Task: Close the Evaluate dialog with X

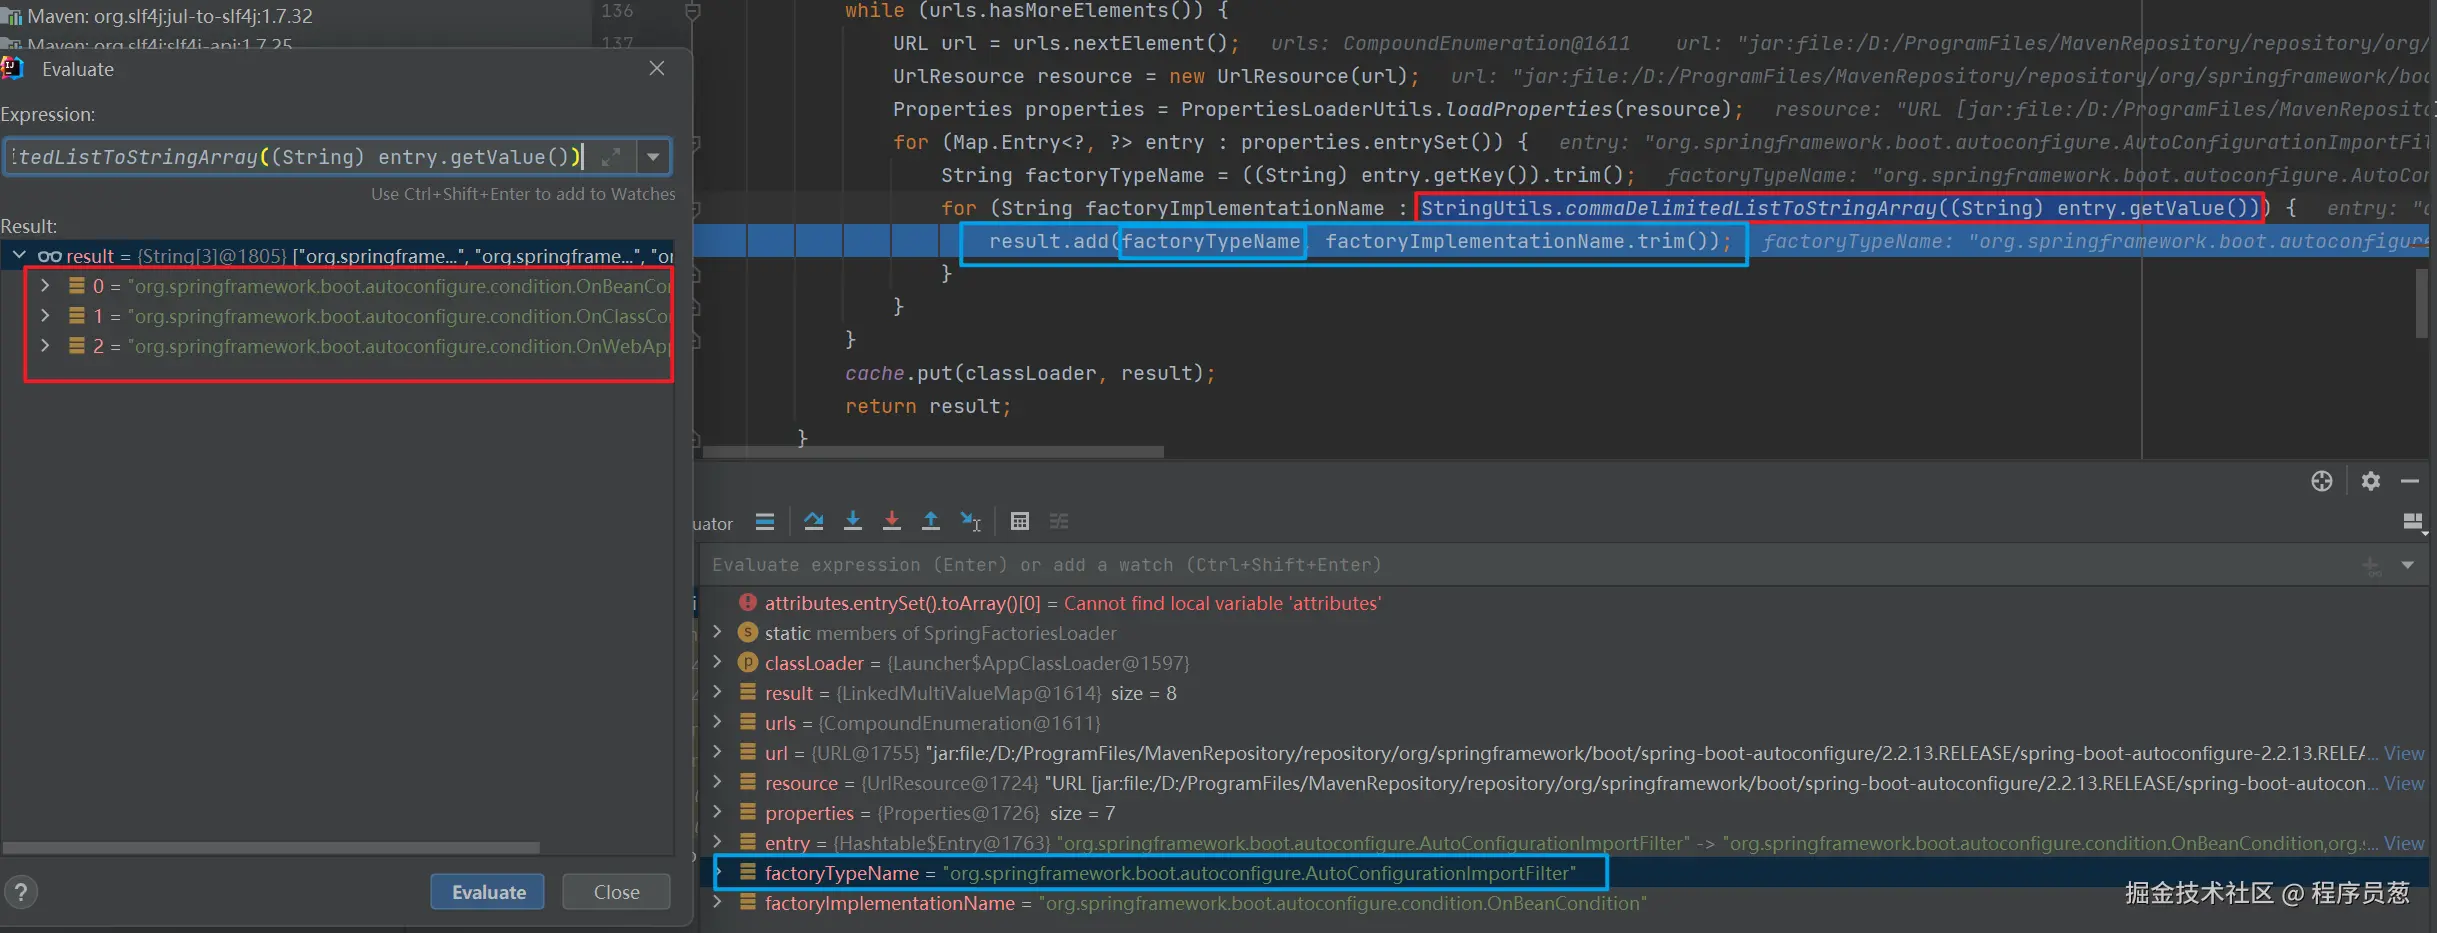Action: click(x=657, y=68)
